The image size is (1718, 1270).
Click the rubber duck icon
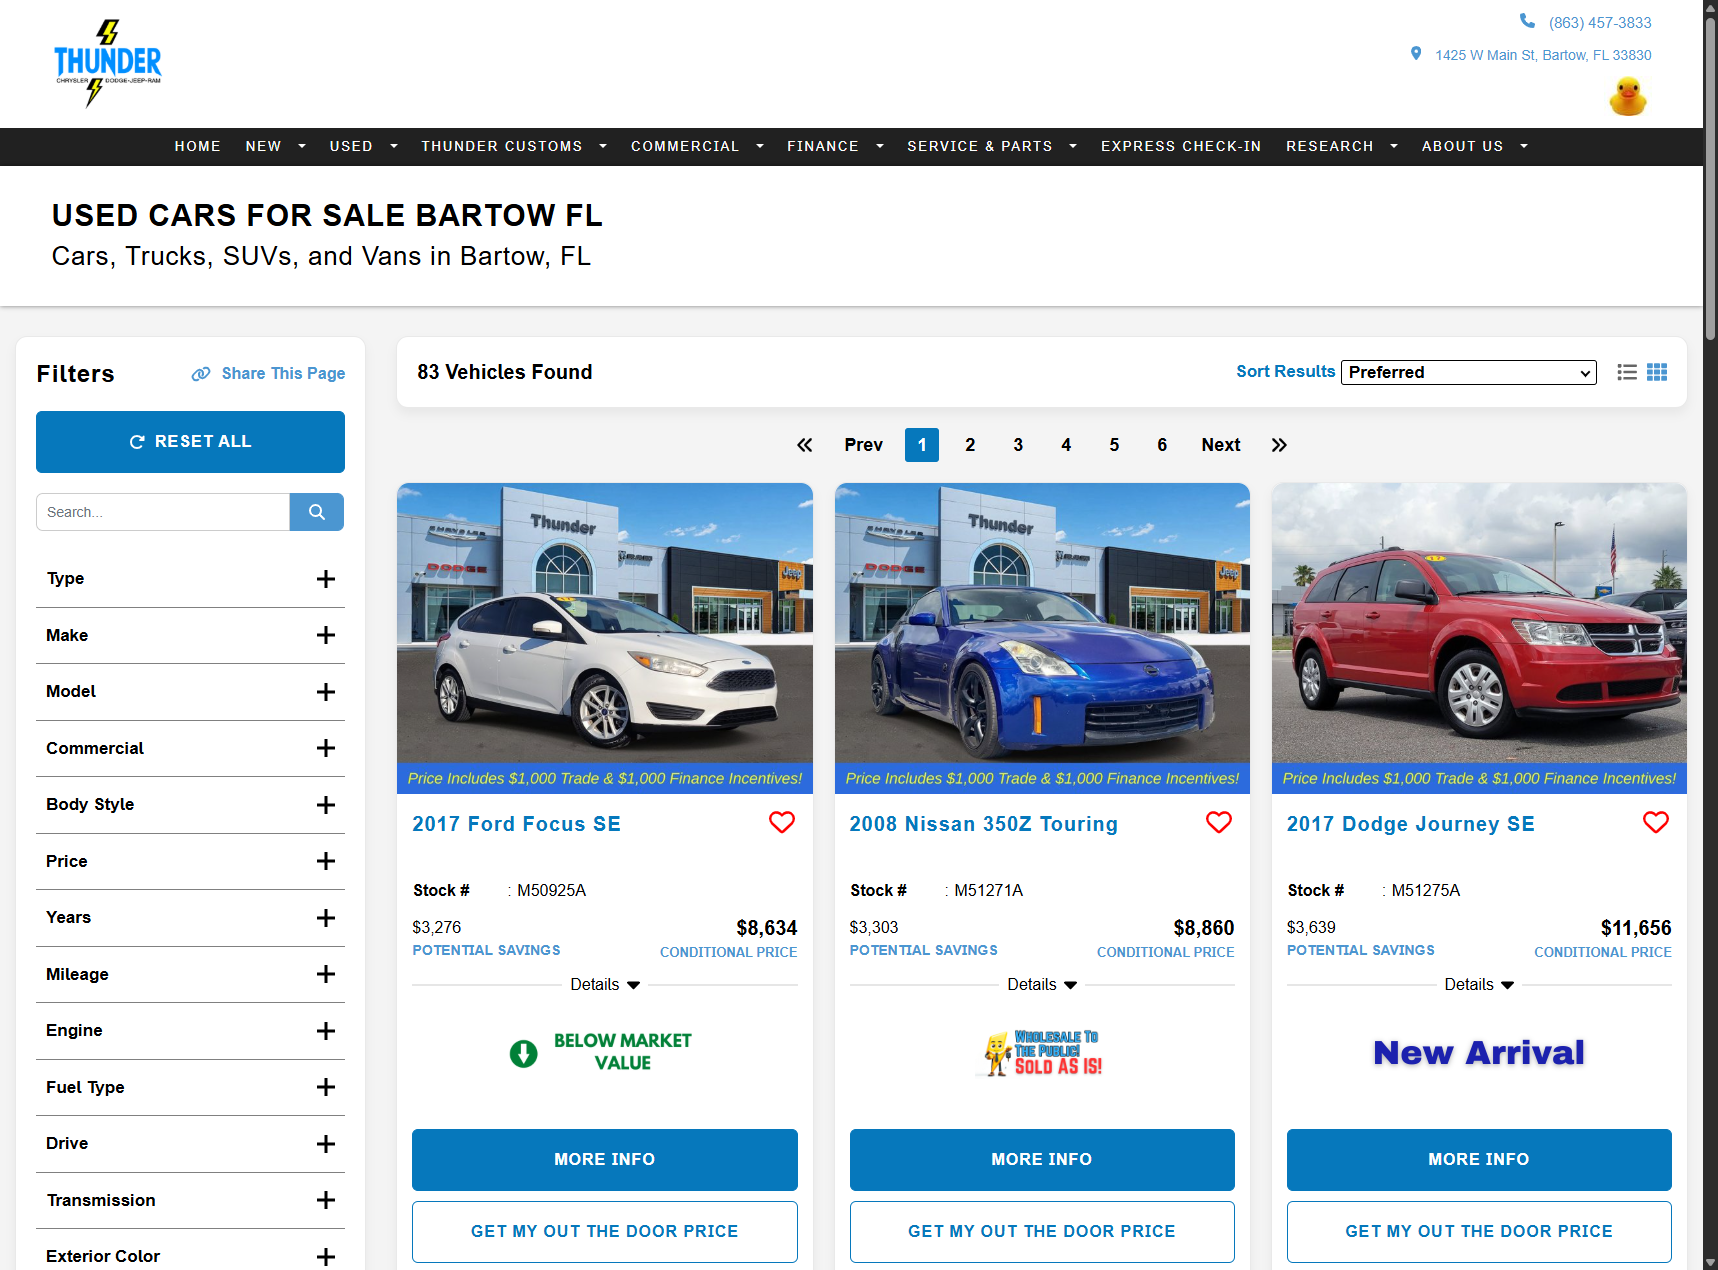pyautogui.click(x=1628, y=97)
